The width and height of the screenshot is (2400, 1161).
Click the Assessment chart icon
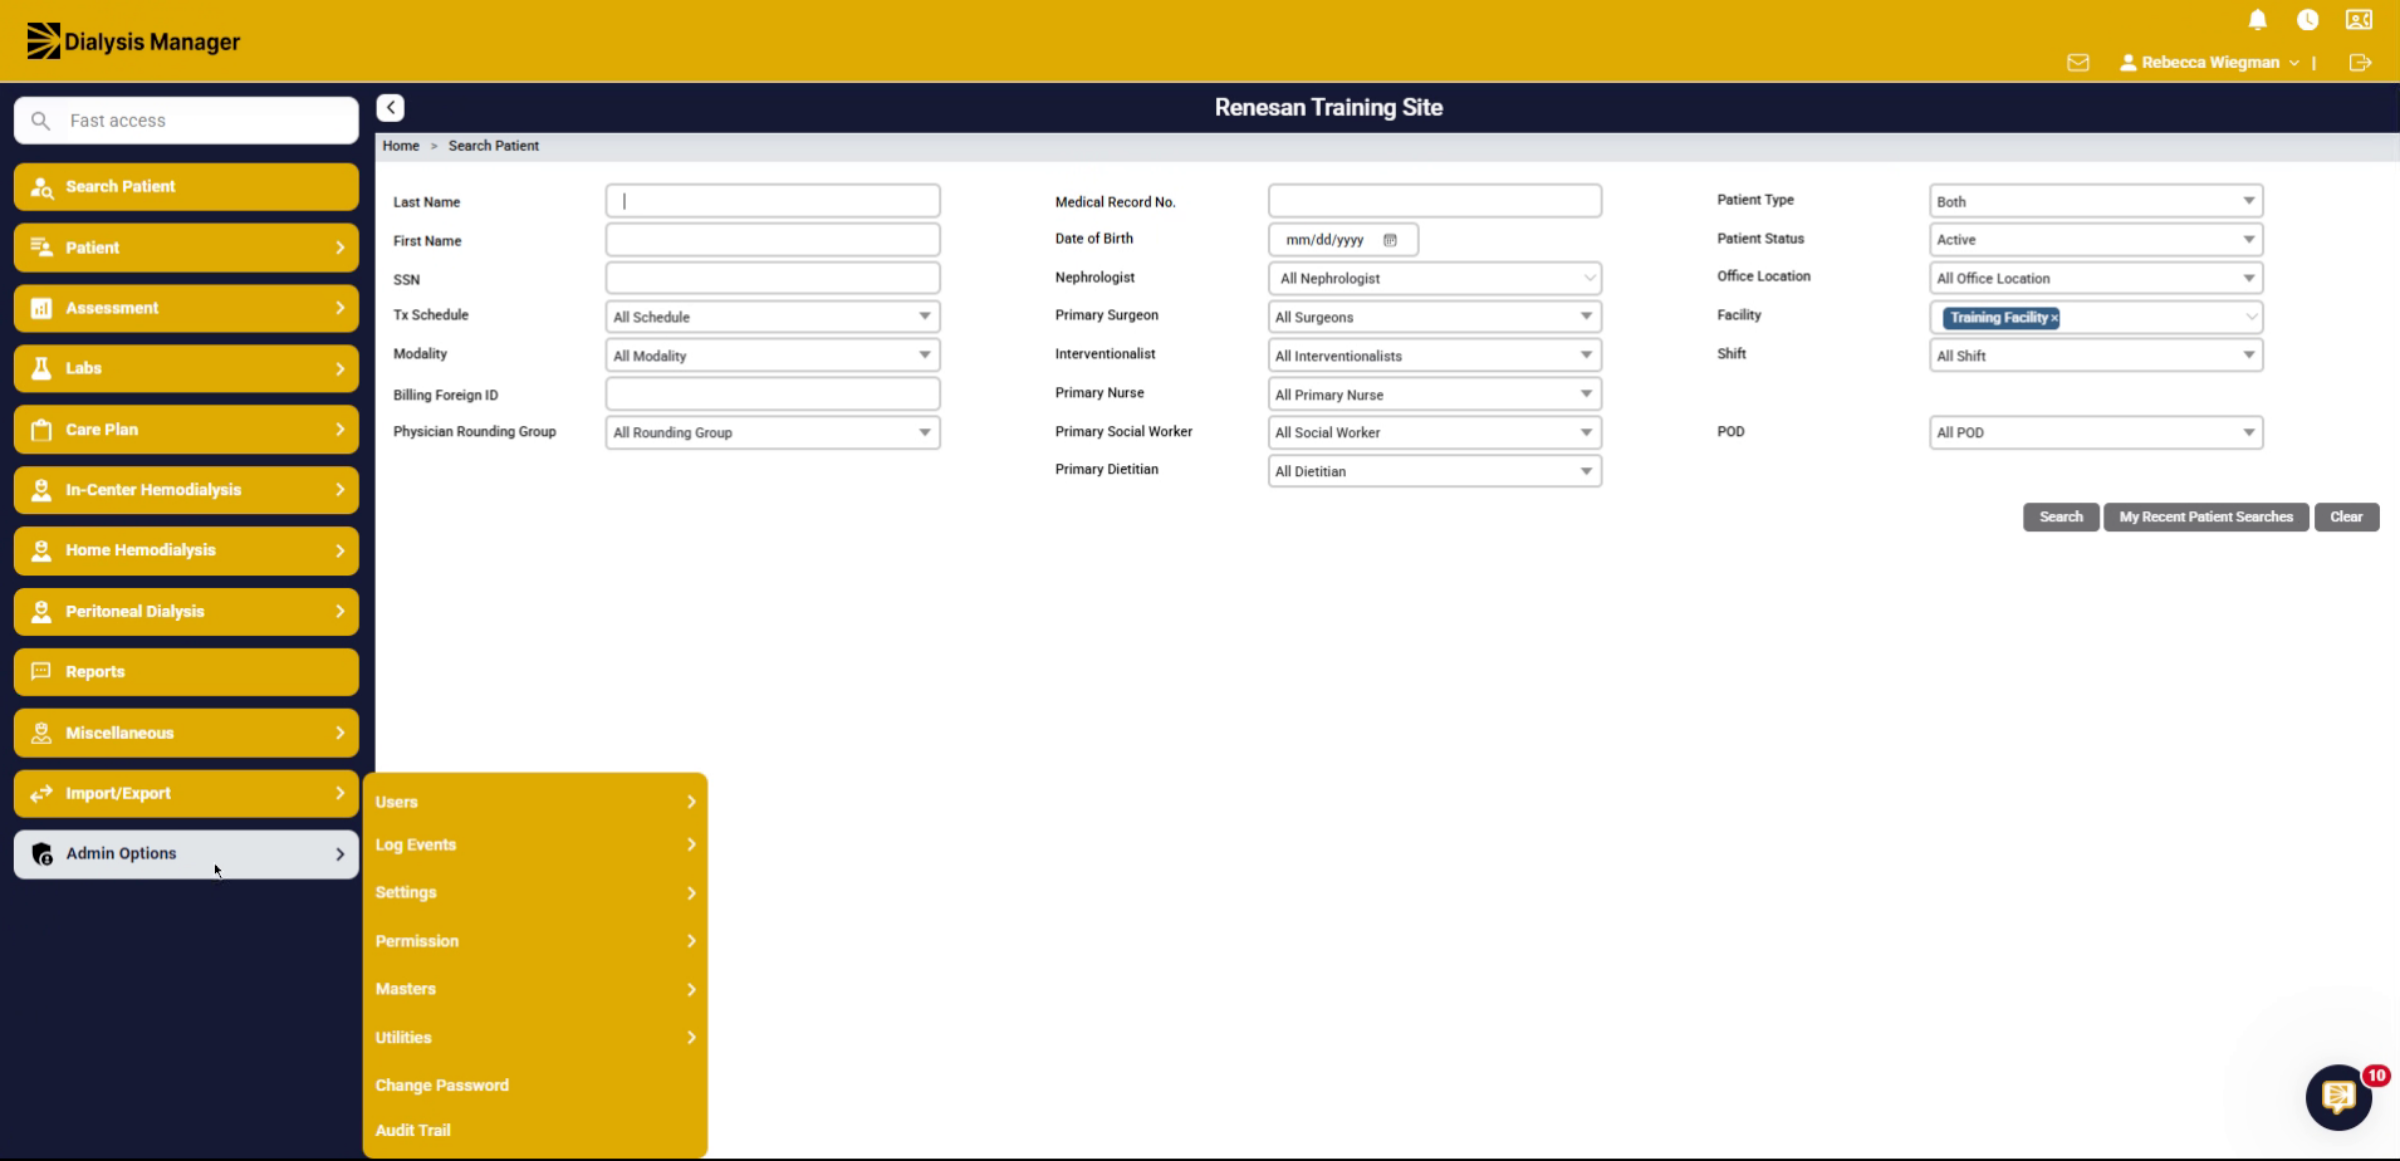(41, 308)
